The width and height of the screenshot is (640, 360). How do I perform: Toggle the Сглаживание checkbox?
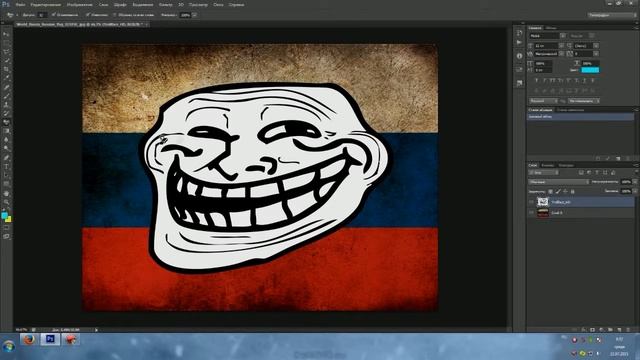click(x=65, y=15)
